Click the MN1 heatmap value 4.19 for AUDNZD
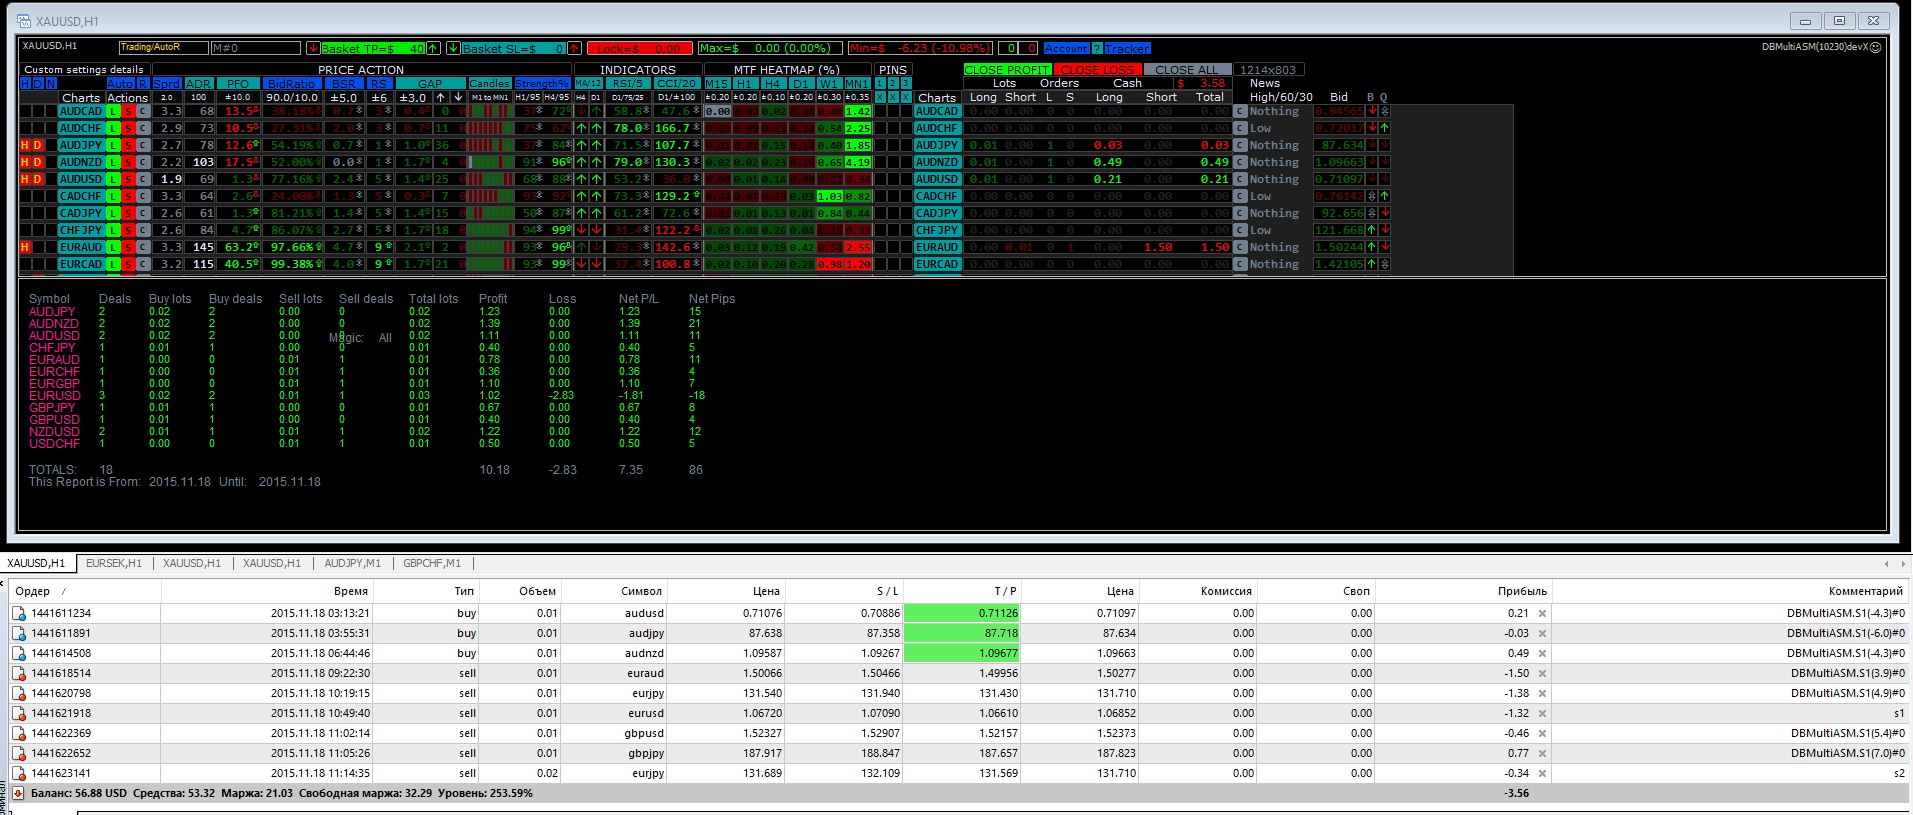Screen dimensions: 1913x815 [x=858, y=162]
